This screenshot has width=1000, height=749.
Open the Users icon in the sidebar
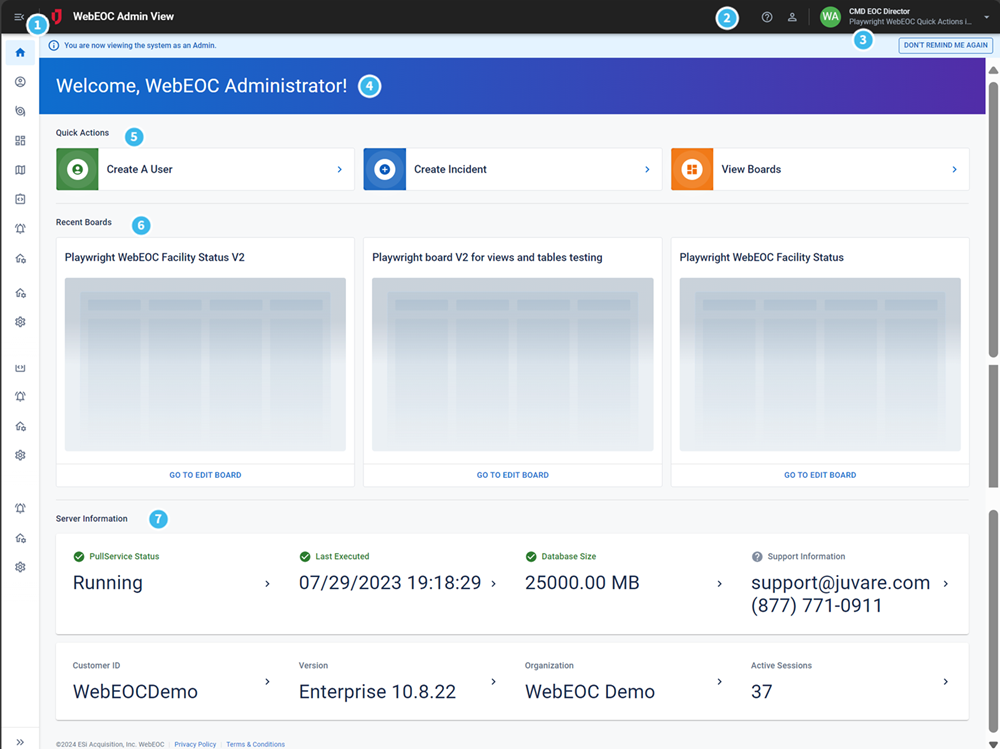coord(19,81)
